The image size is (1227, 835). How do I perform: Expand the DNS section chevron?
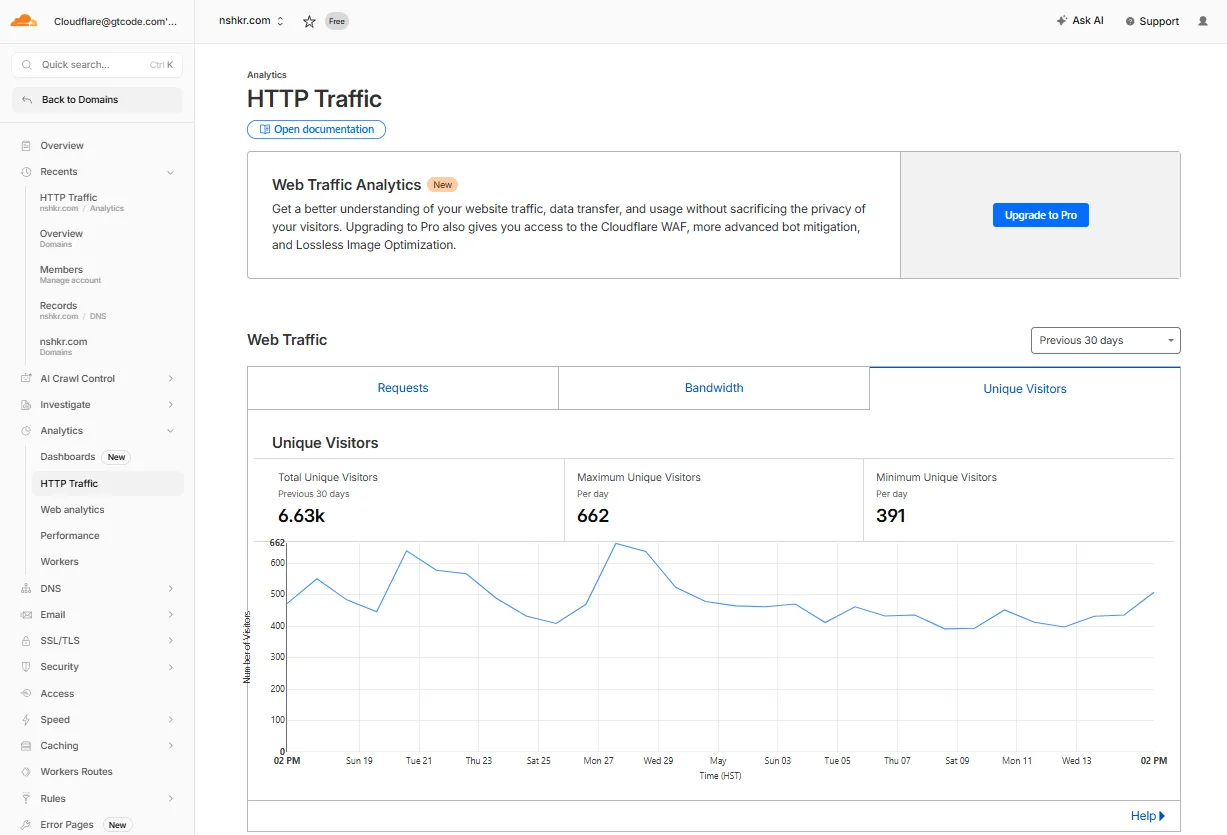click(171, 589)
